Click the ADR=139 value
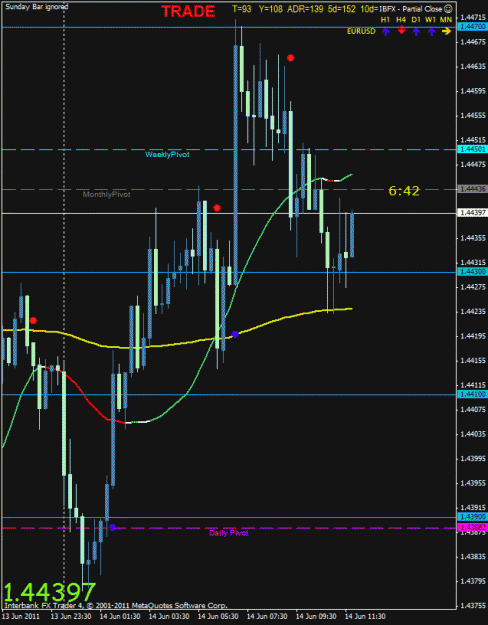The width and height of the screenshot is (488, 625). 305,9
